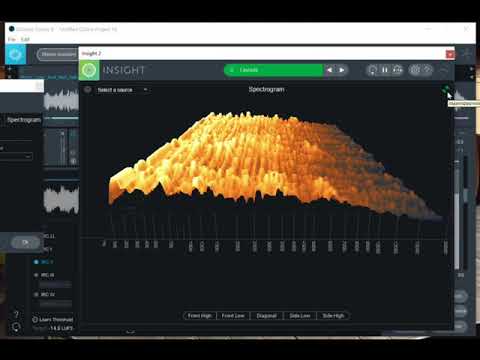This screenshot has width=480, height=360.
Task: Click the question mark help icon in Ozone
Action: pos(16,314)
